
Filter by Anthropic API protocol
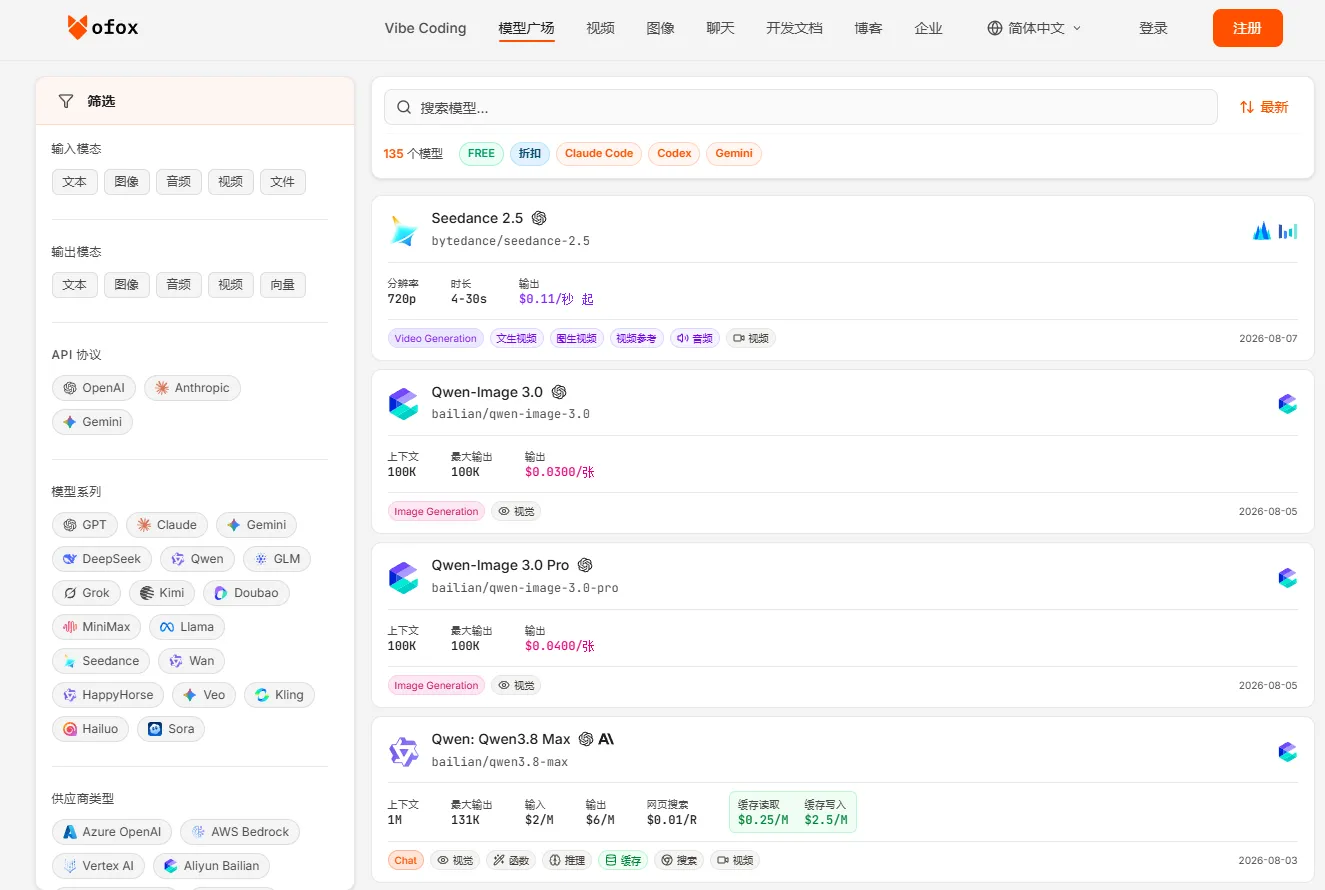coord(192,388)
